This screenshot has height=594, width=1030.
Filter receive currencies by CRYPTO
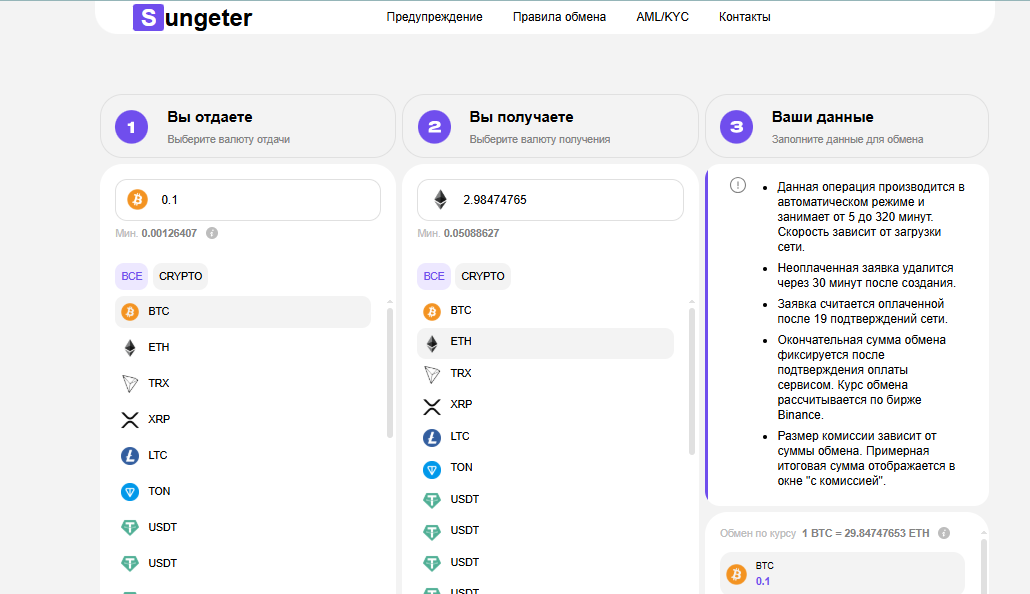483,276
